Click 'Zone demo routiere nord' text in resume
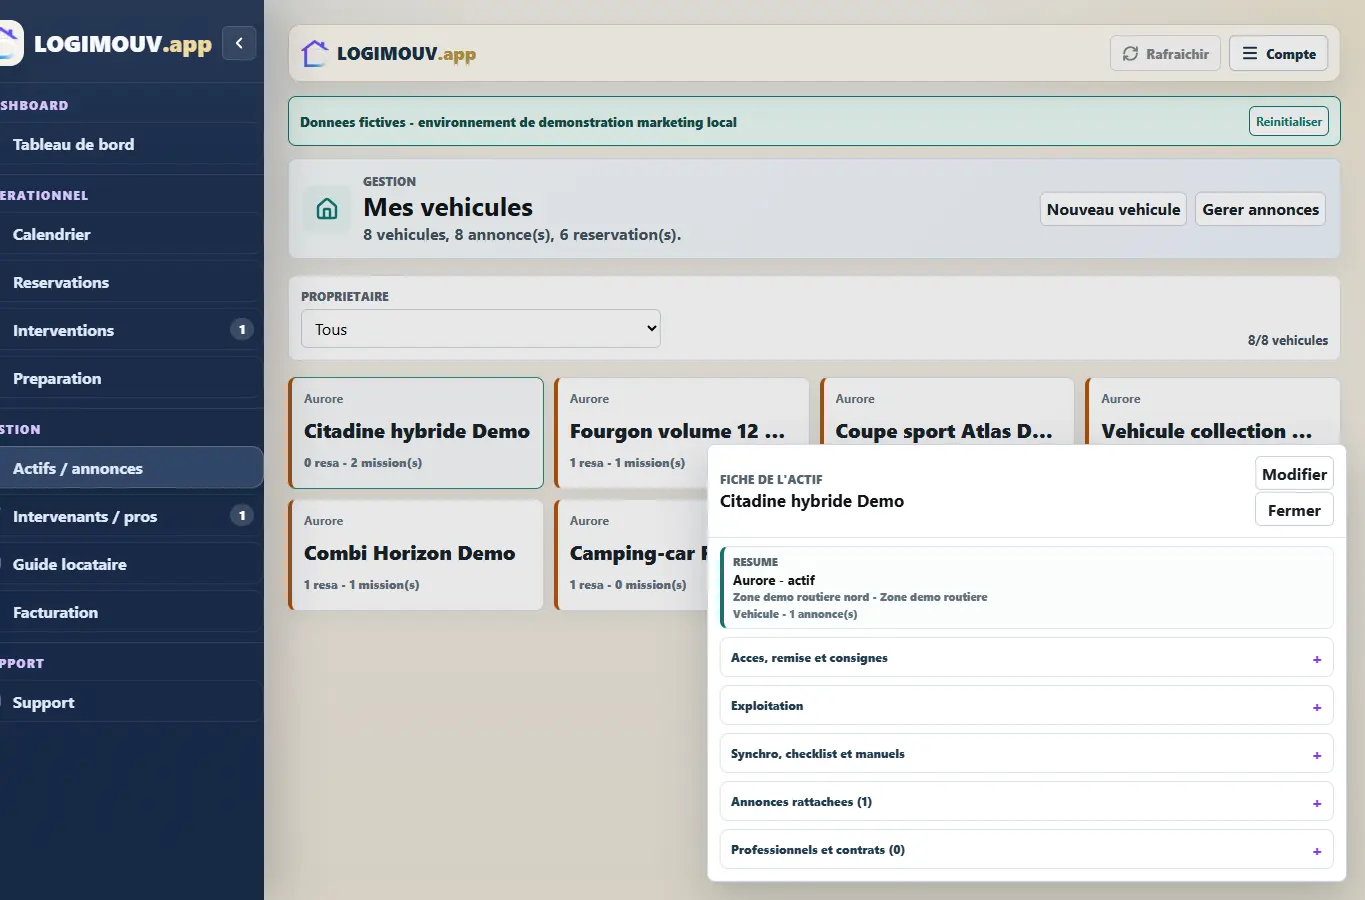The width and height of the screenshot is (1365, 900). (x=801, y=597)
